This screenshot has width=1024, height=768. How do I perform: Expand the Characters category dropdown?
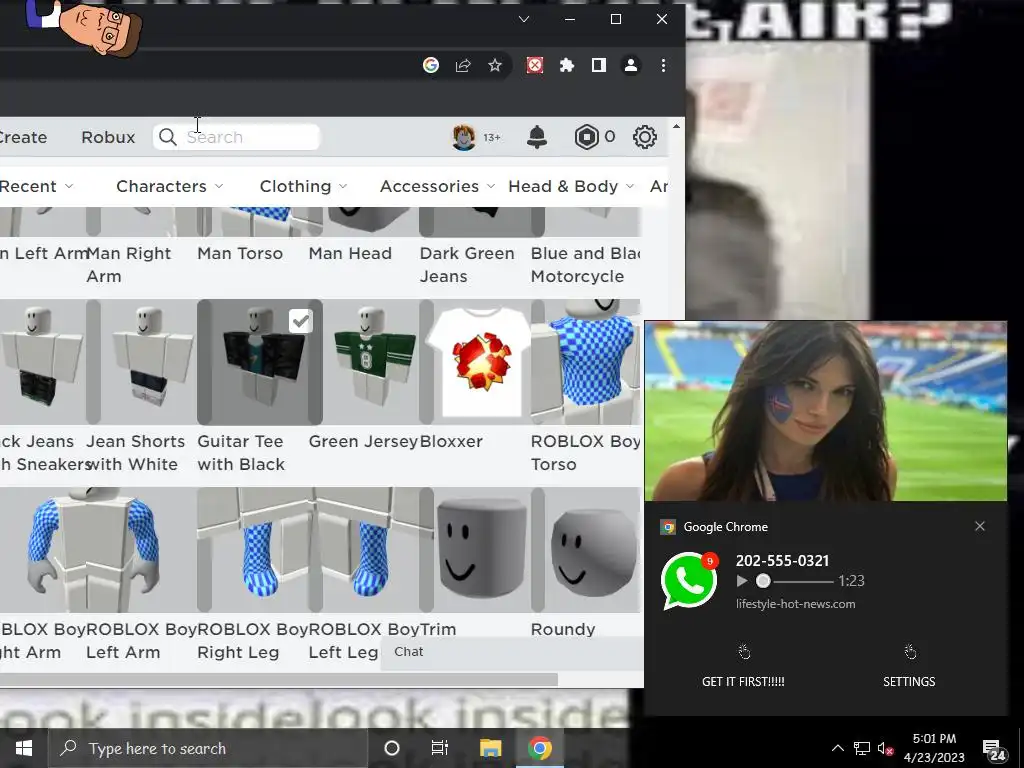pyautogui.click(x=170, y=186)
